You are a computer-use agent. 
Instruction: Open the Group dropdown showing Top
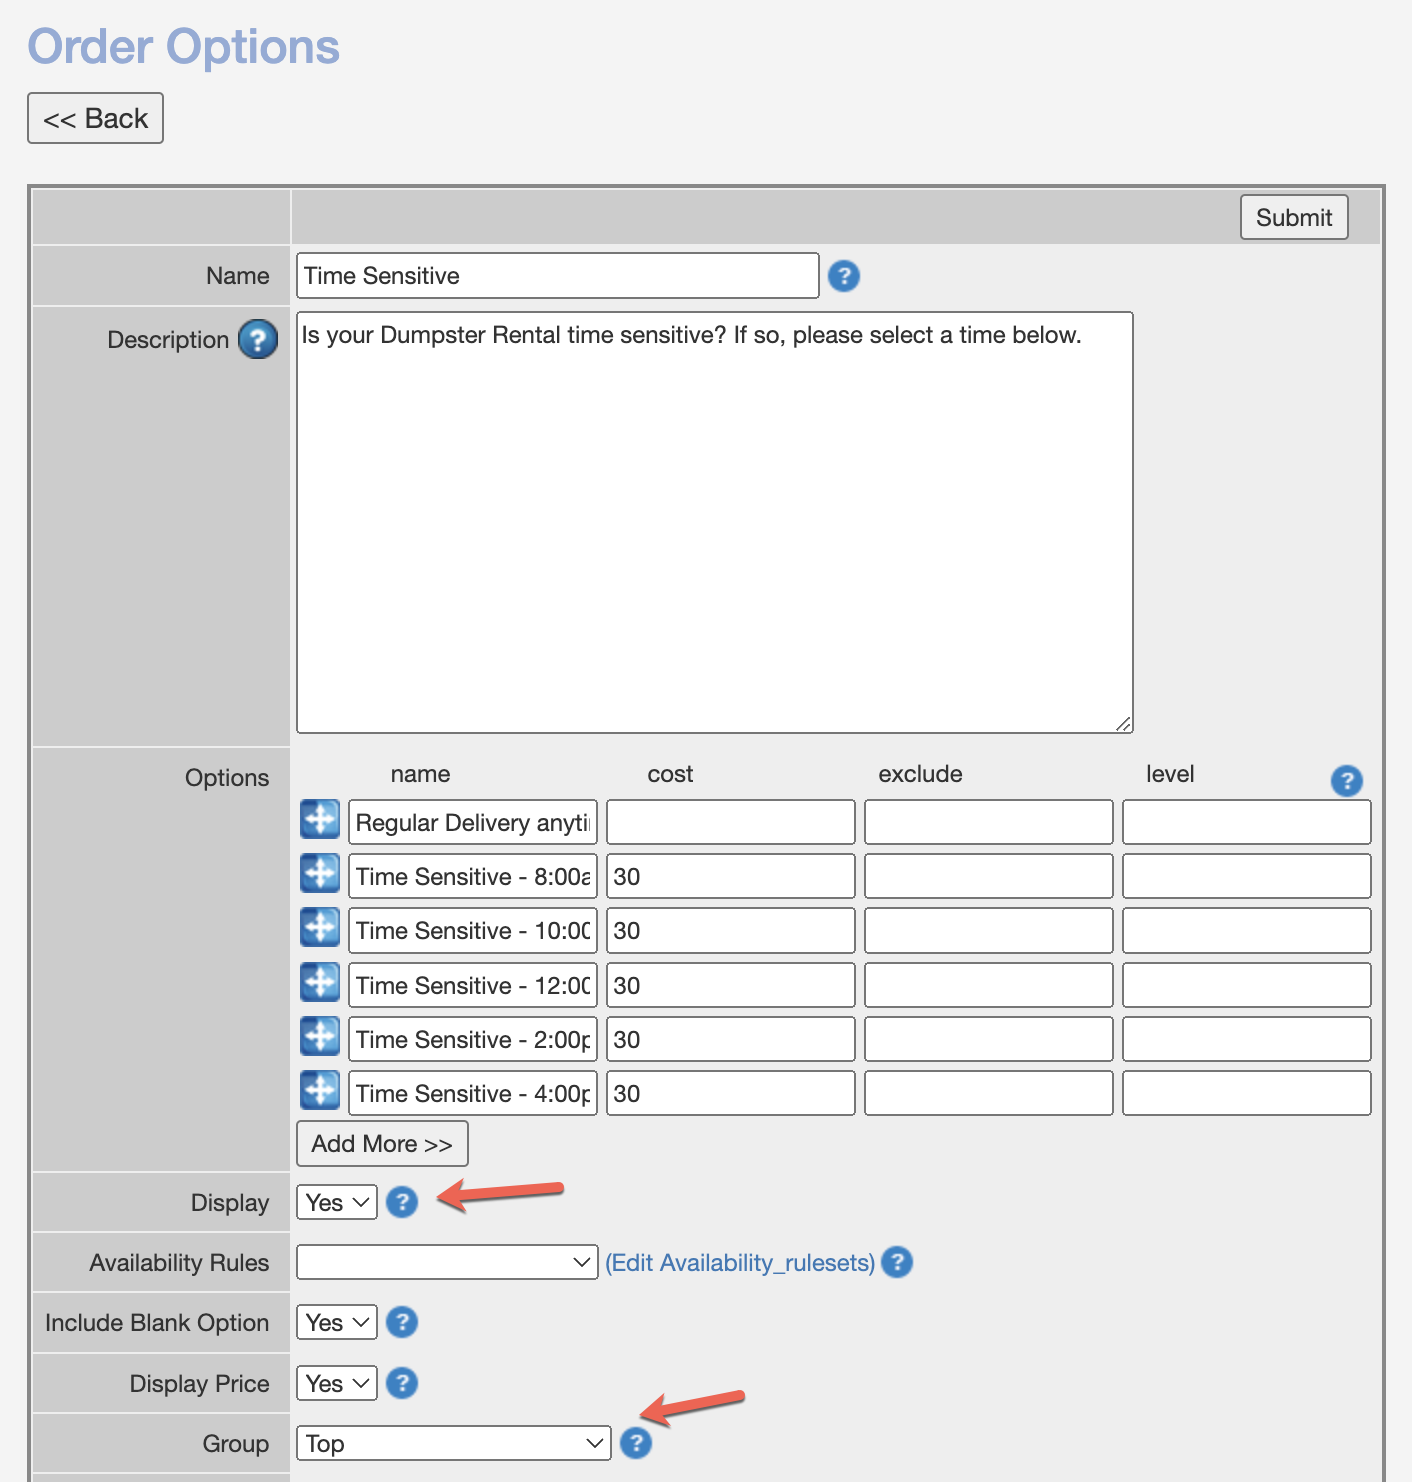click(453, 1443)
